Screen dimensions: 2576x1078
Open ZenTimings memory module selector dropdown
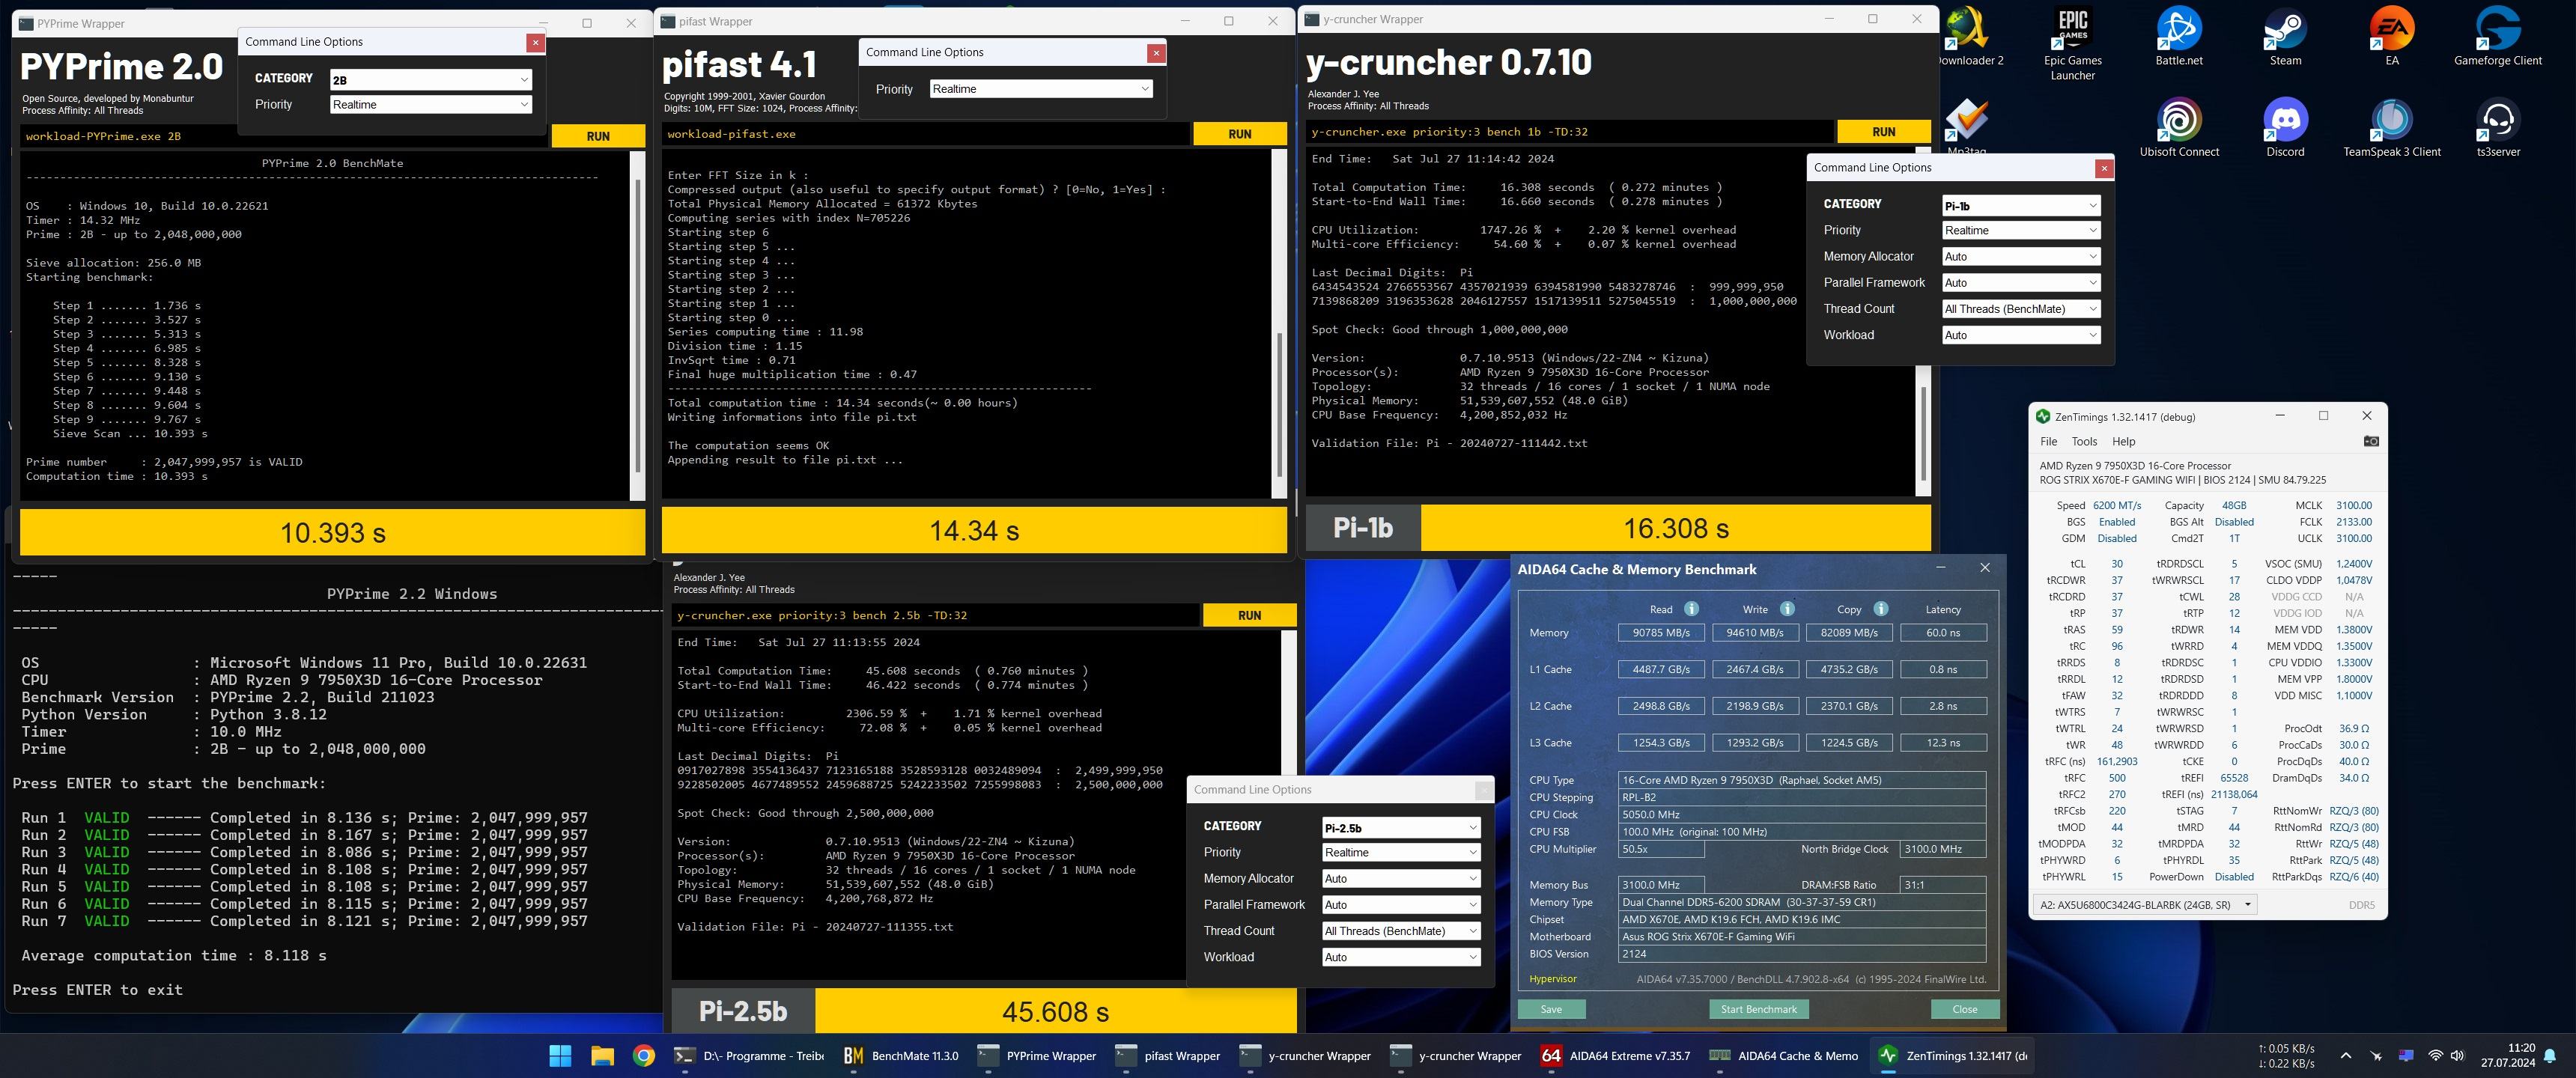coord(2145,904)
